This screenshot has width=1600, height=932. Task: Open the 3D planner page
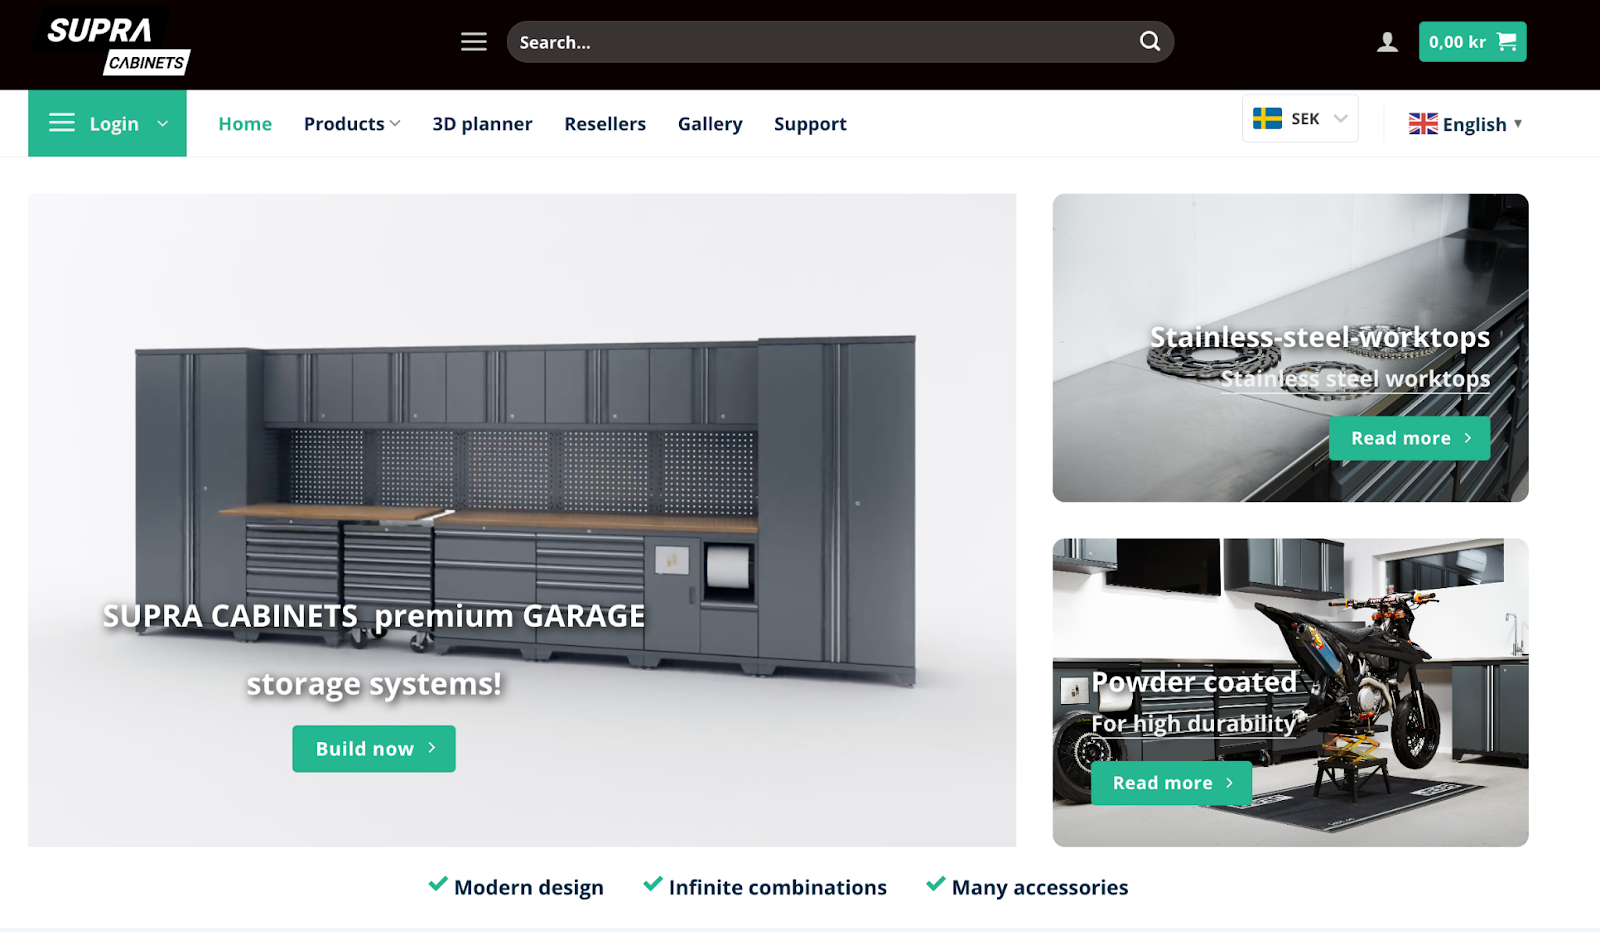482,123
